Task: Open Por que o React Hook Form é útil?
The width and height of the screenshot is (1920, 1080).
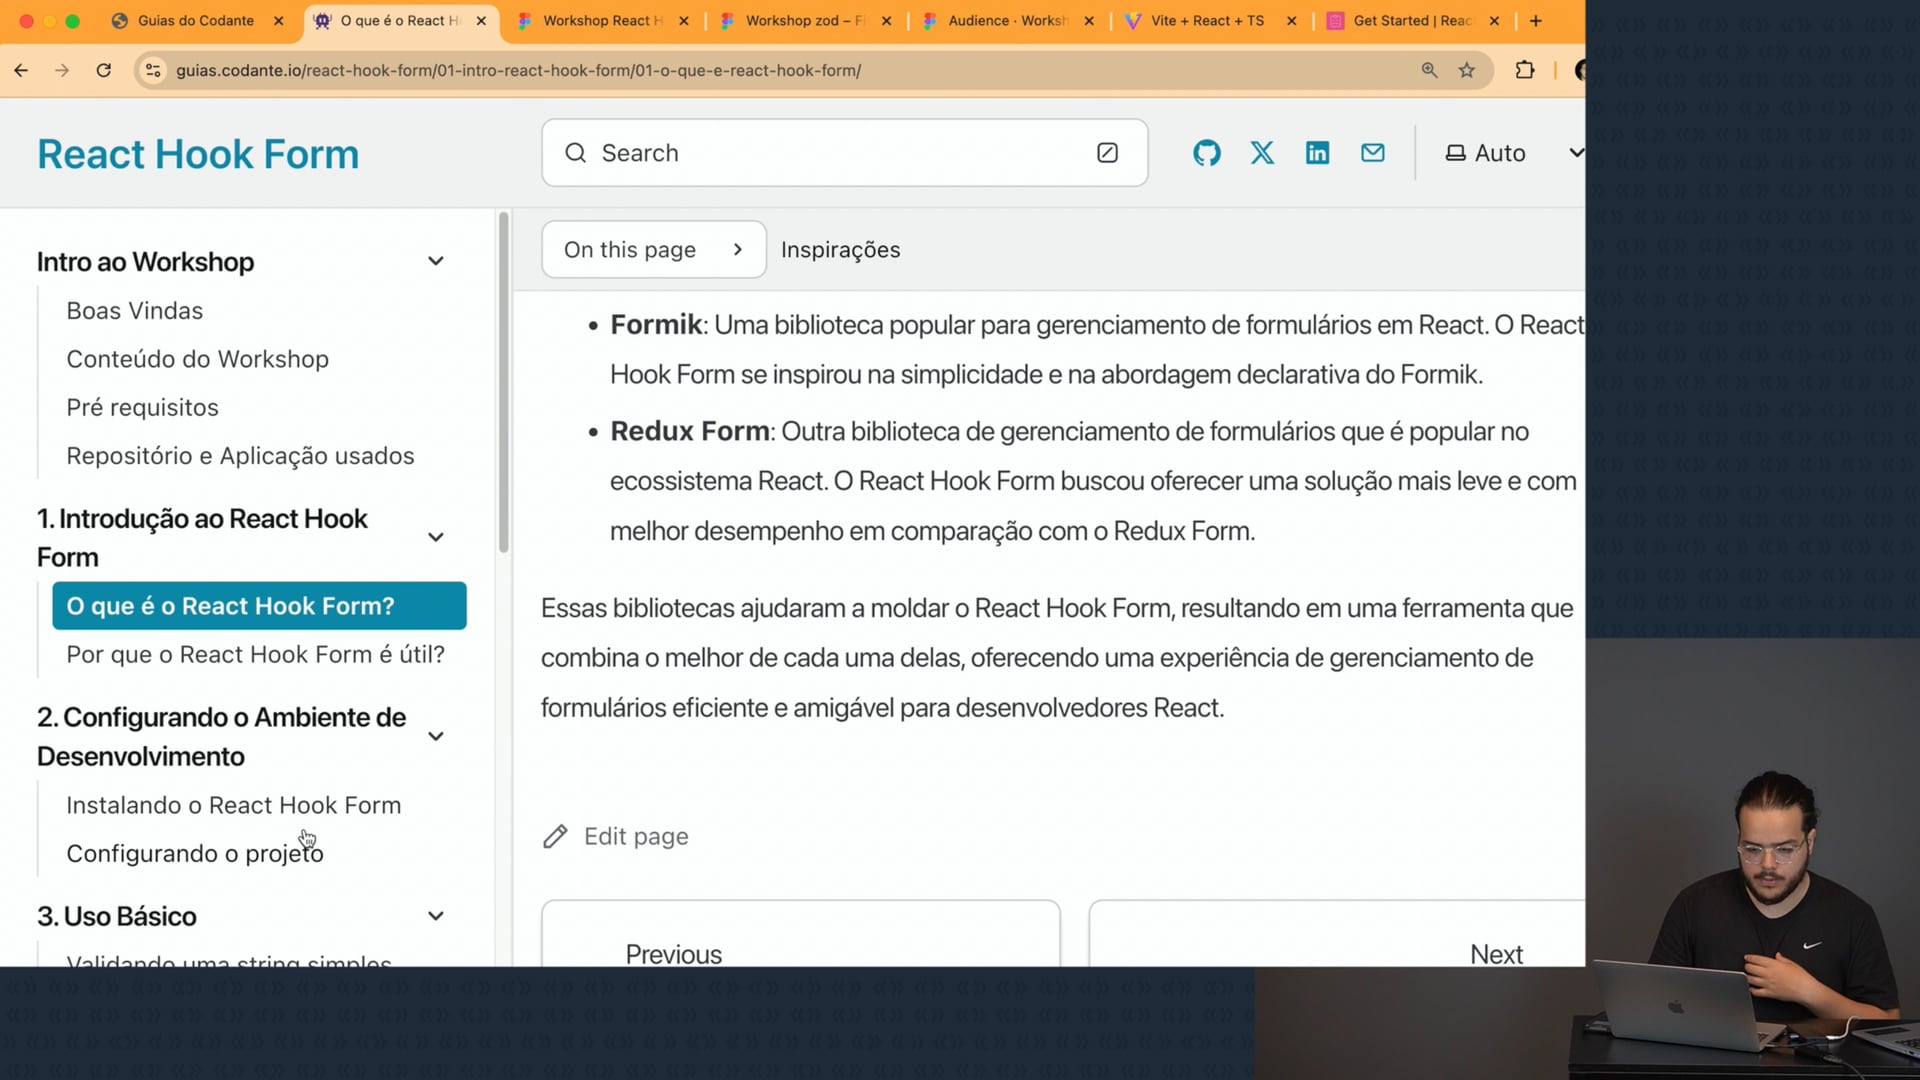Action: point(255,655)
